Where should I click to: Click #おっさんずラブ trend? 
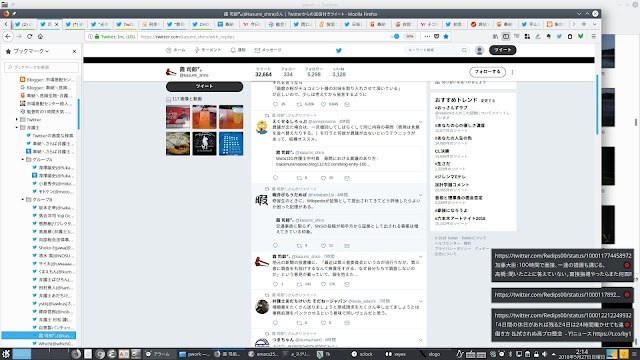click(x=451, y=108)
